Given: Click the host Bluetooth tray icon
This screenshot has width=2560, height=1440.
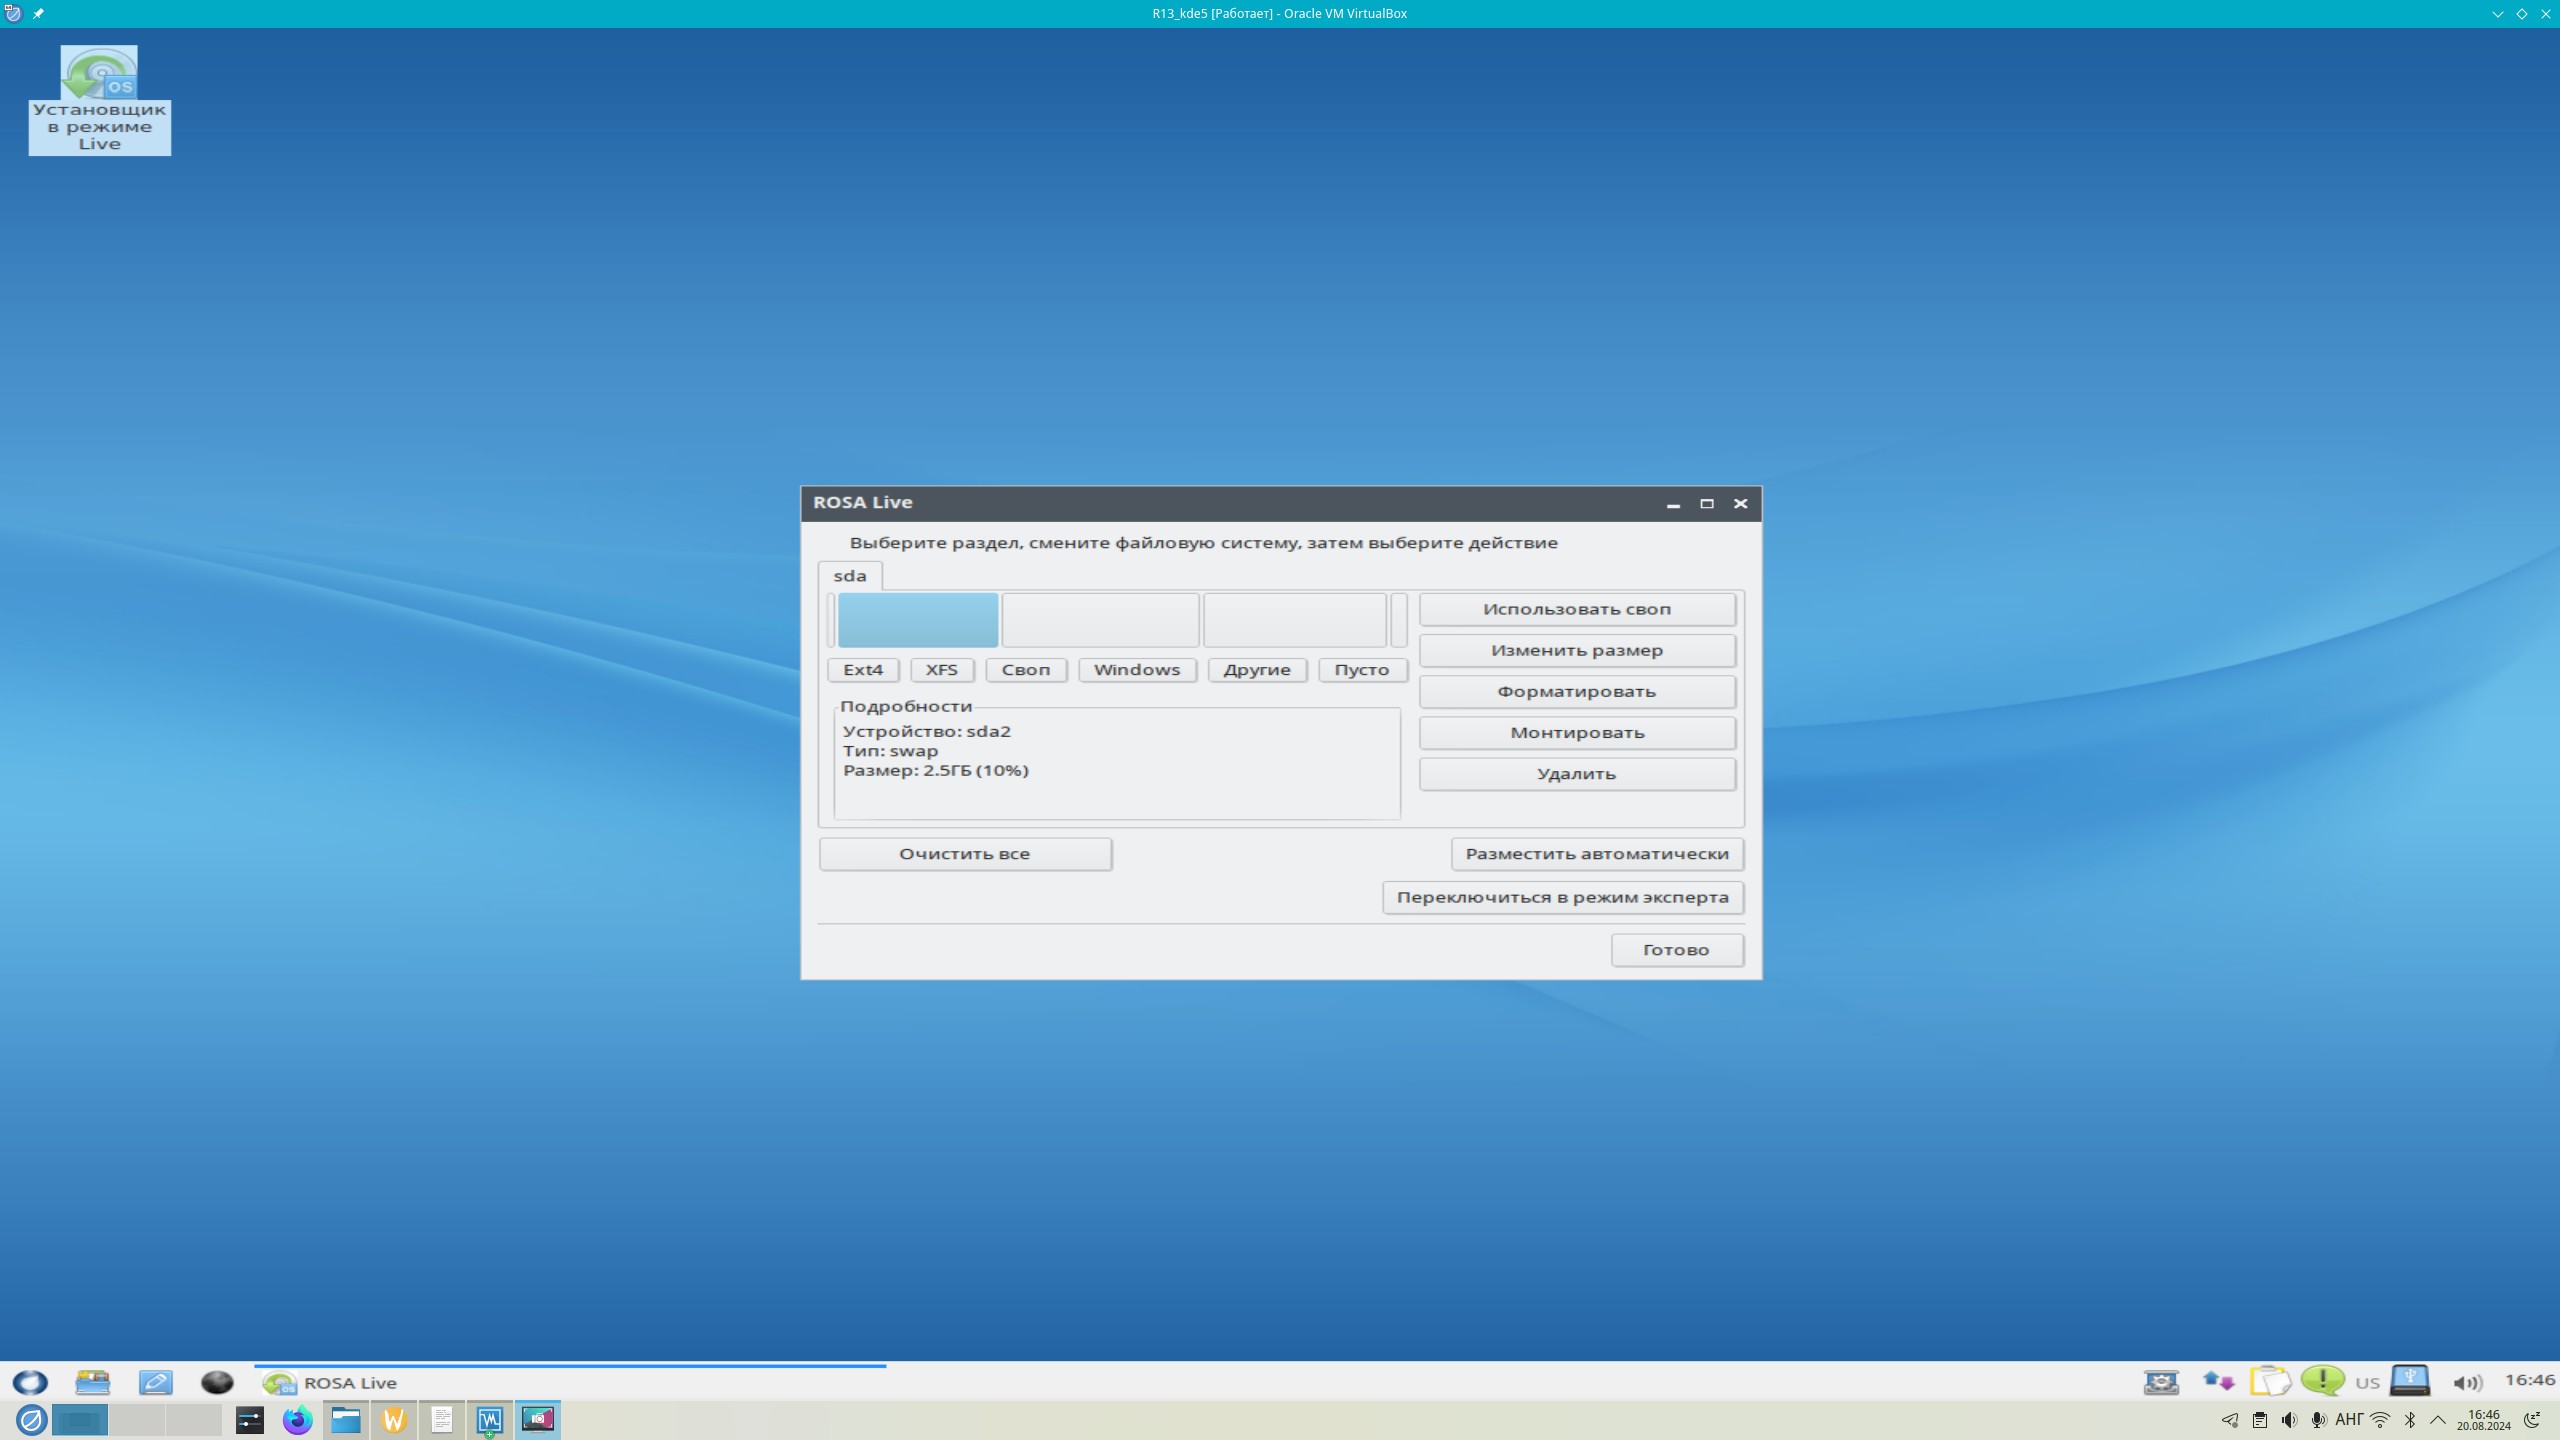Looking at the screenshot, I should tap(2410, 1420).
